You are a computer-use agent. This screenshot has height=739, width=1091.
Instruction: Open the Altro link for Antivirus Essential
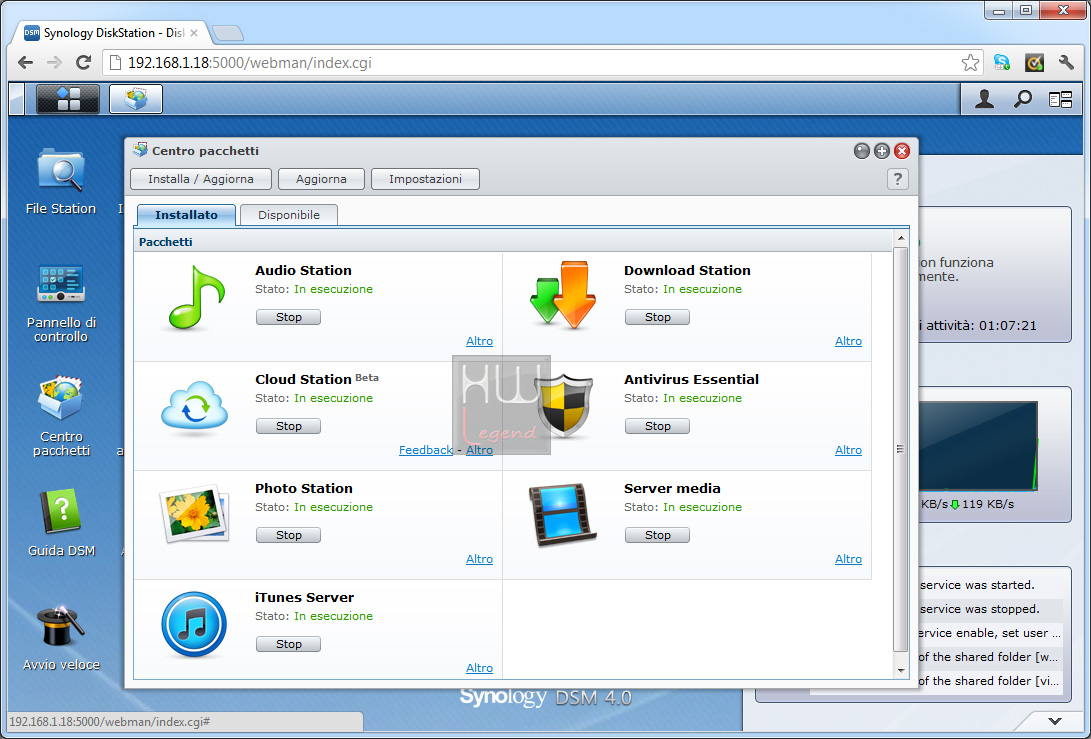tap(848, 450)
